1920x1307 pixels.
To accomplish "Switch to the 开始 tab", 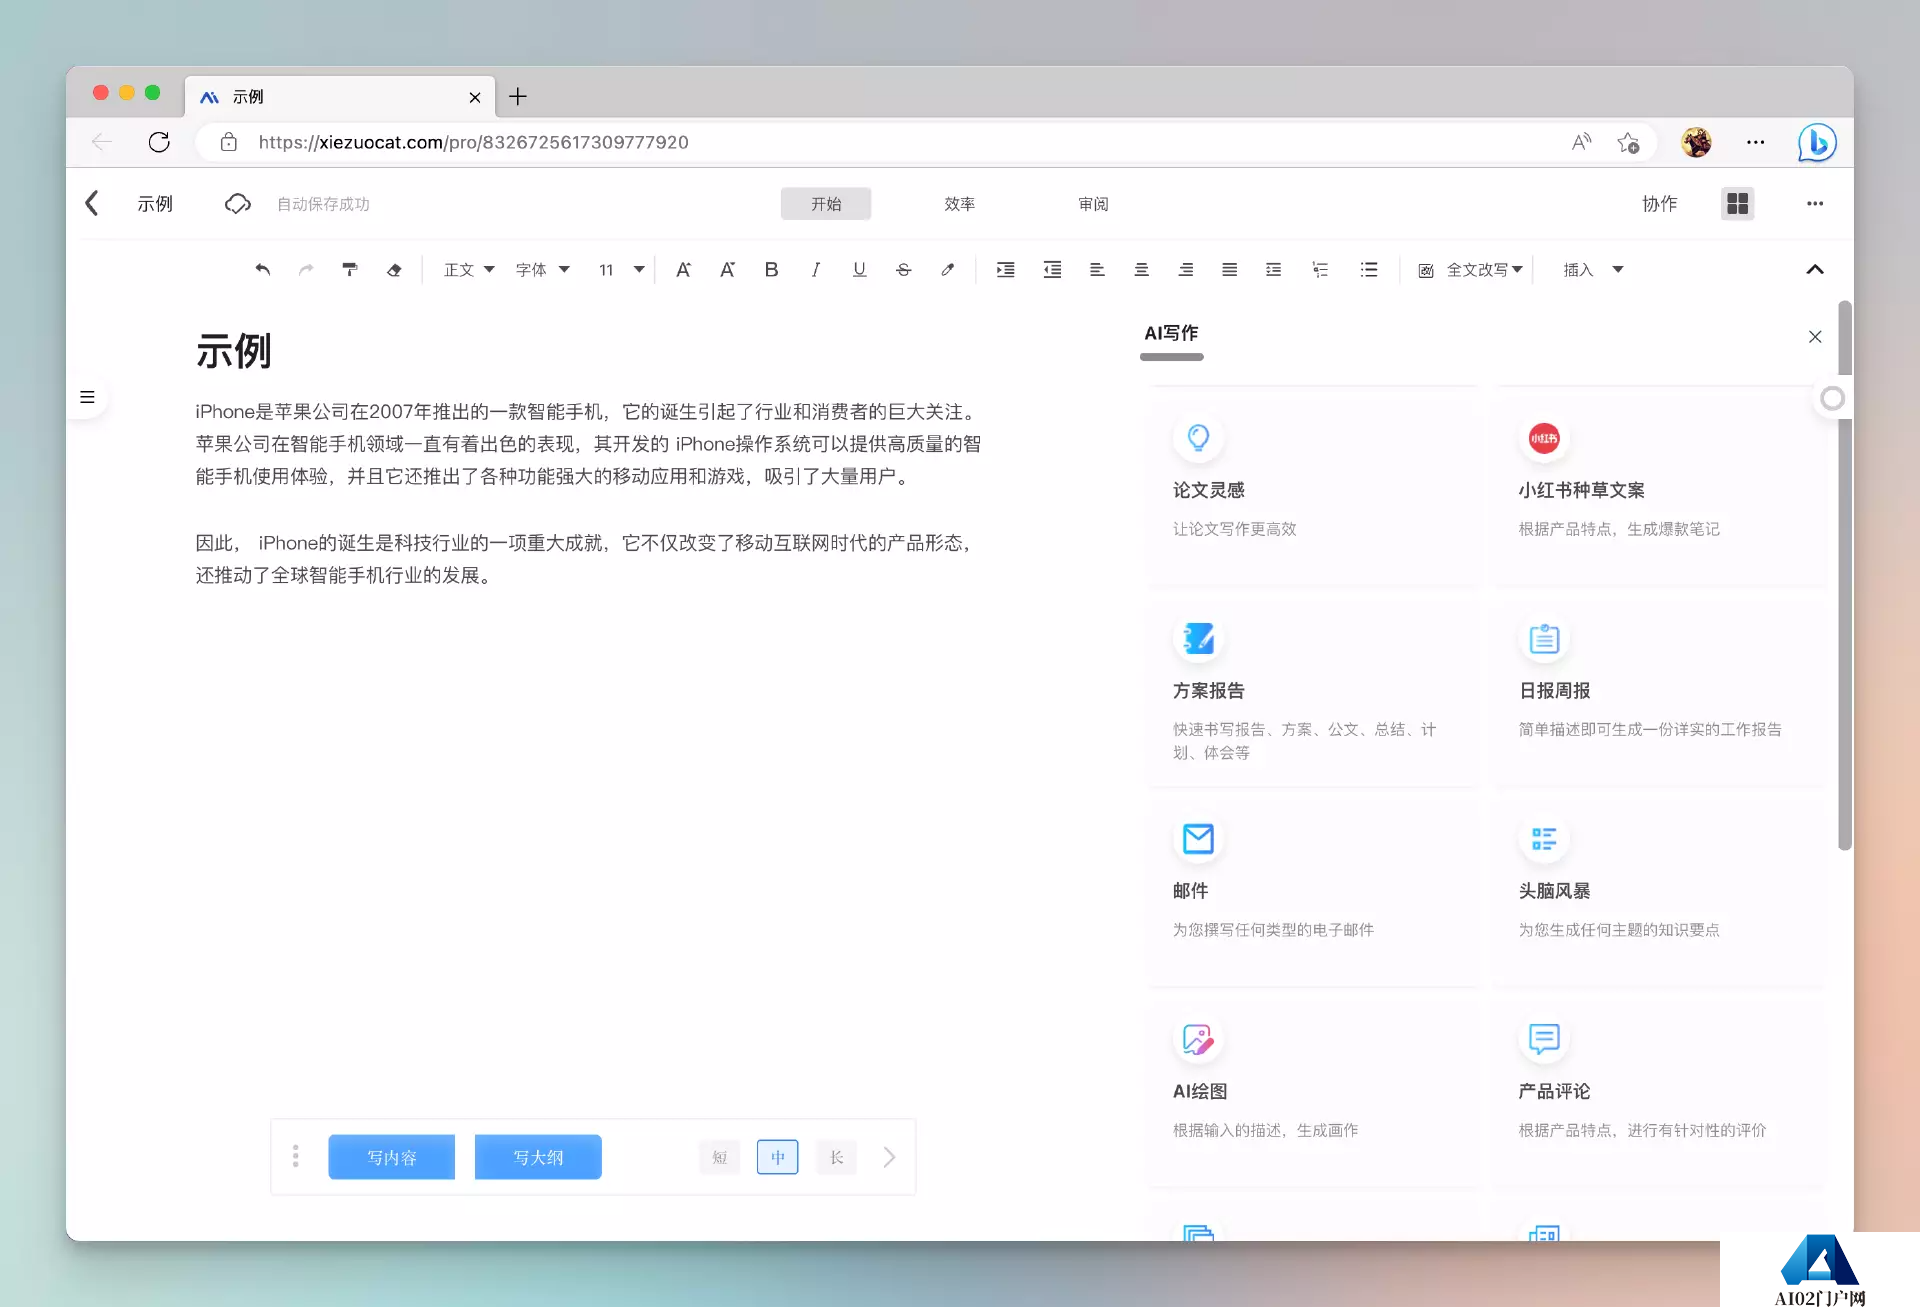I will (x=826, y=203).
